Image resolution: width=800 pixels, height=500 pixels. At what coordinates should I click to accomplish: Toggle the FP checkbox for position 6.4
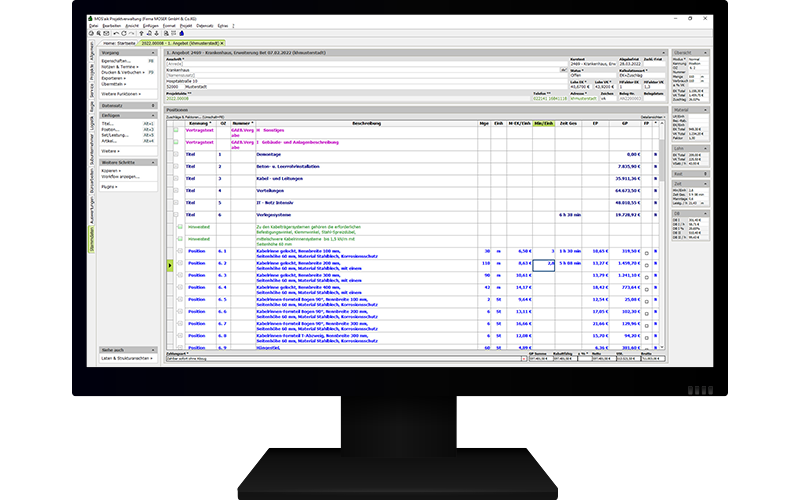(646, 289)
